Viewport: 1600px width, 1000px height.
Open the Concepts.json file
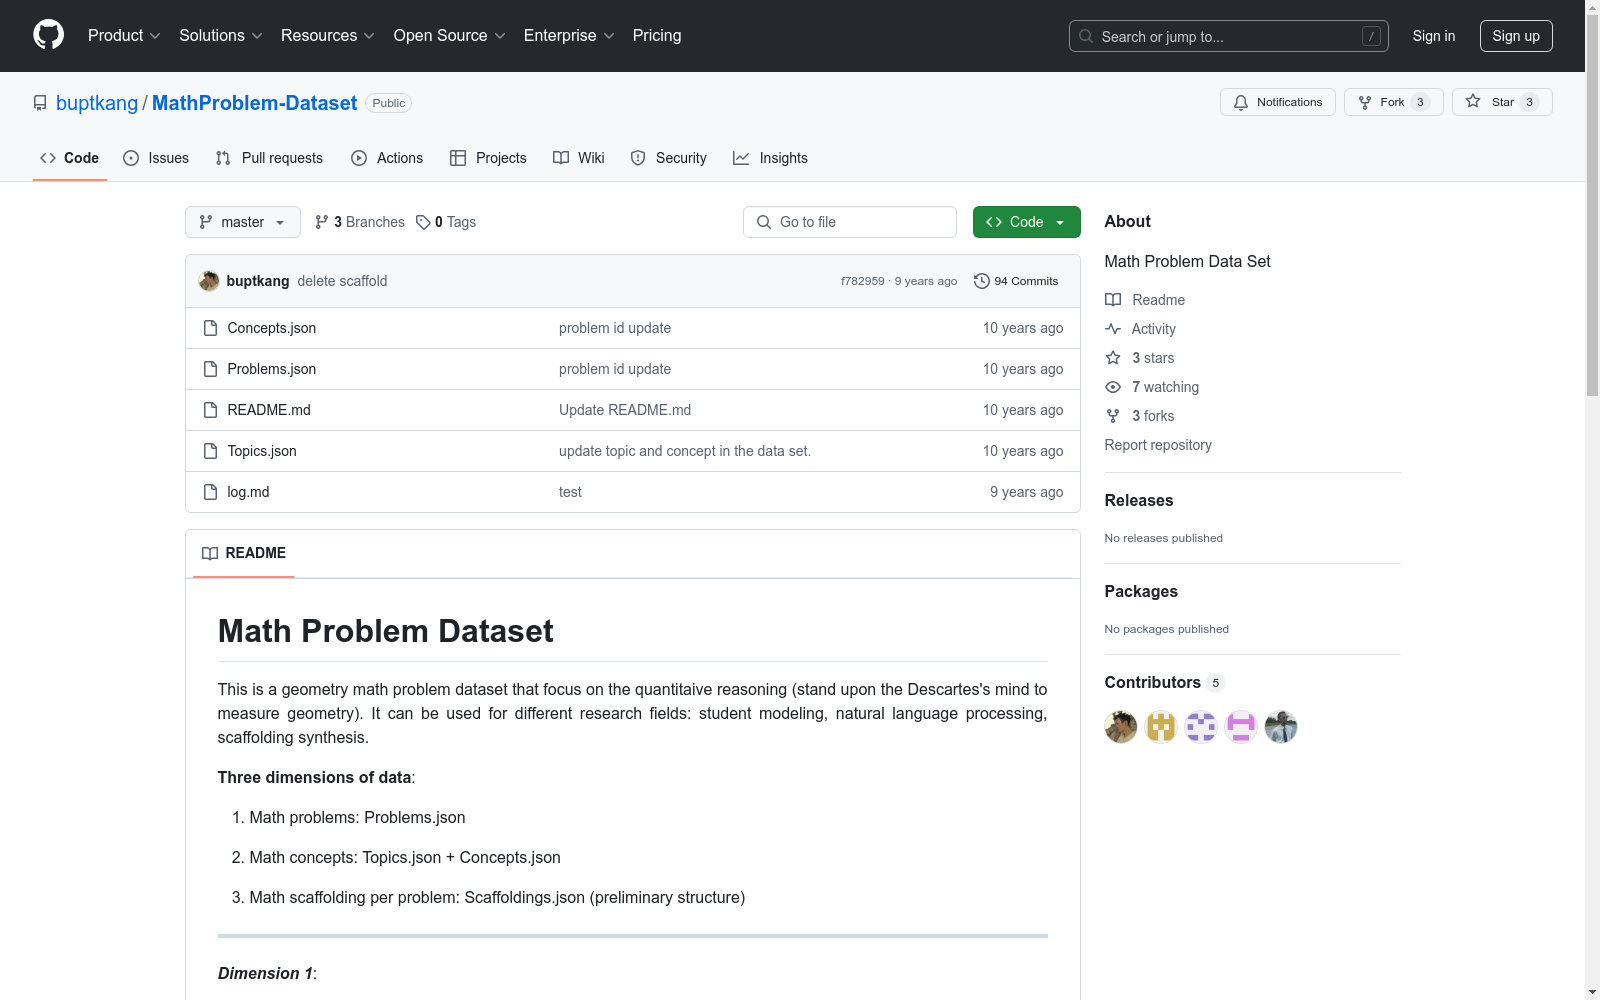coord(271,328)
